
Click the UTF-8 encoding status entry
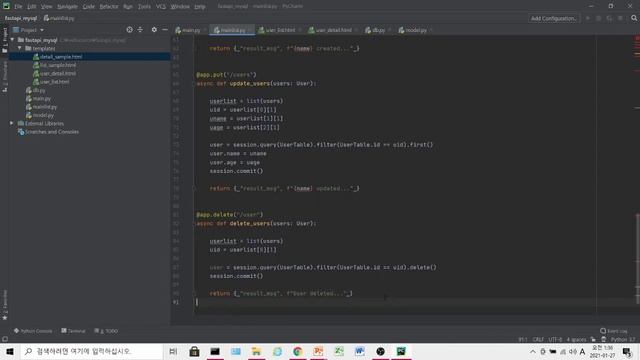click(x=555, y=339)
